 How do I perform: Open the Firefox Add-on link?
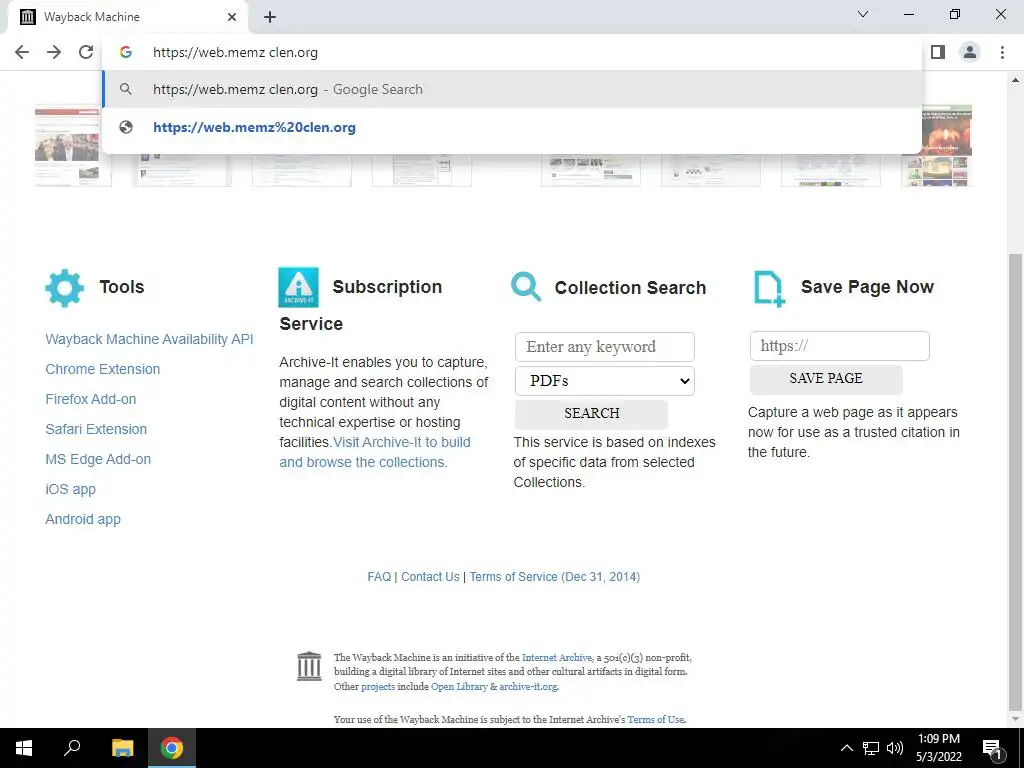click(x=91, y=399)
